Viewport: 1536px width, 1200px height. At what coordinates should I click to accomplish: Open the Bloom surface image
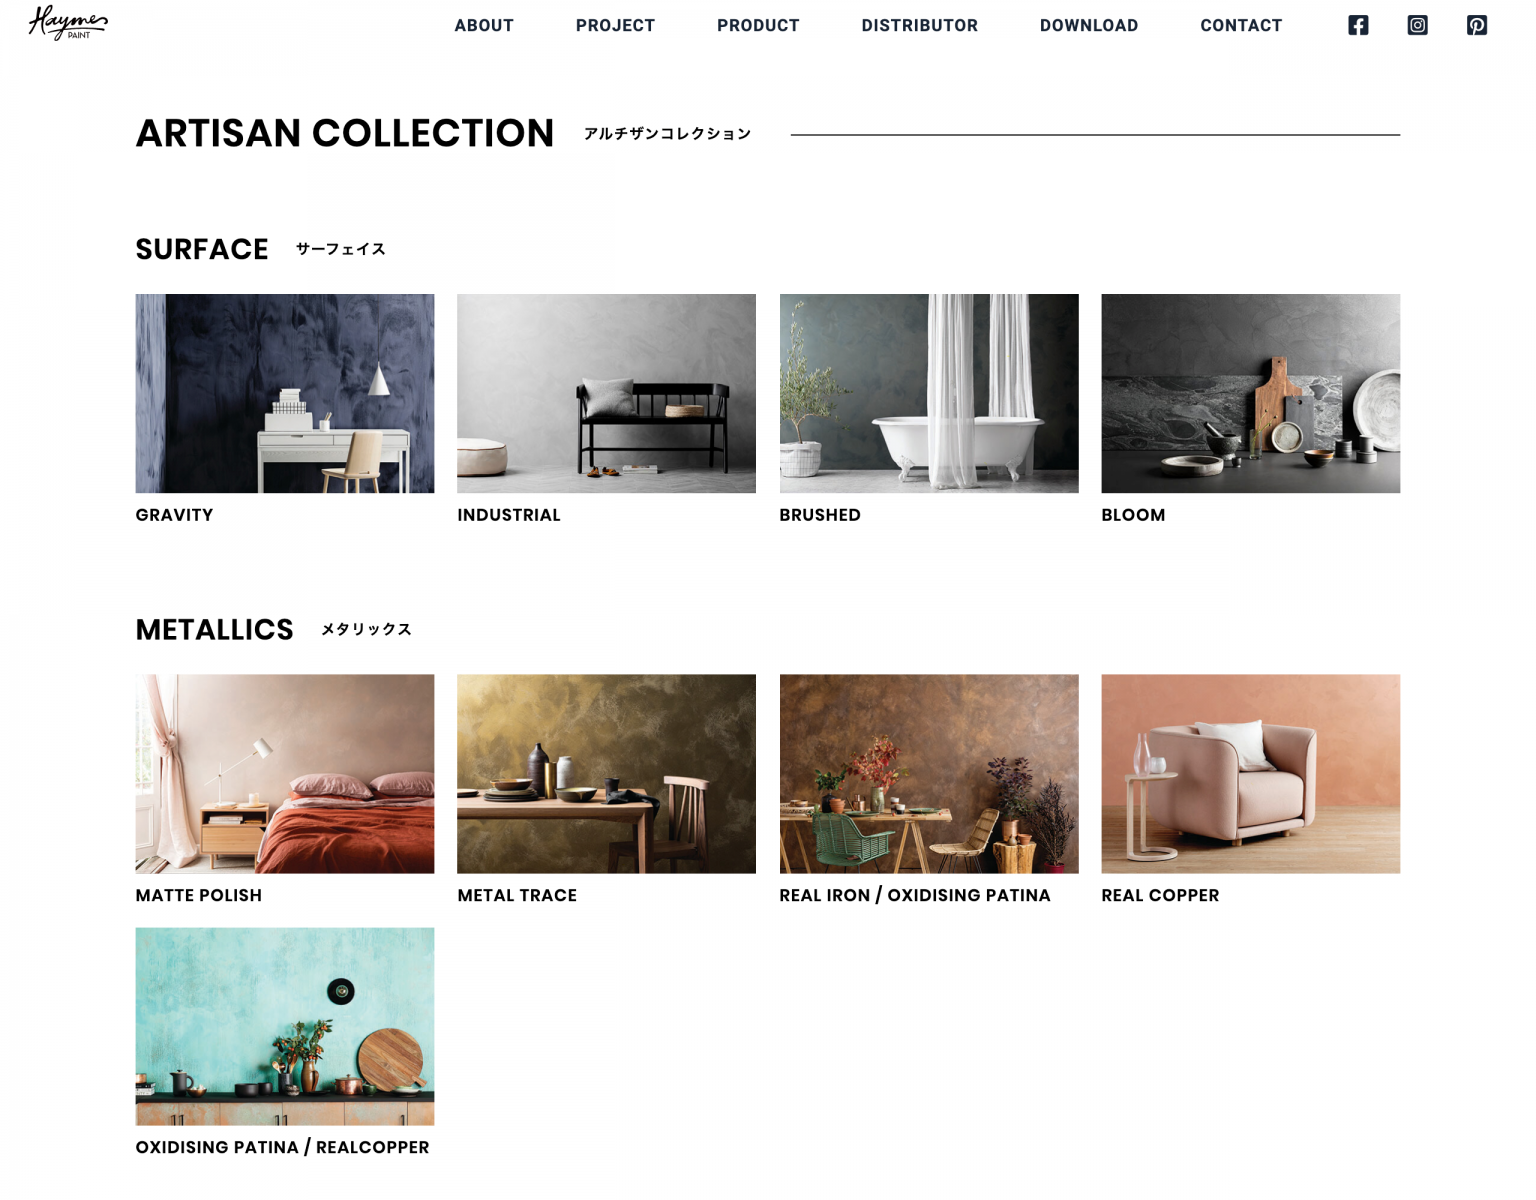(x=1251, y=393)
